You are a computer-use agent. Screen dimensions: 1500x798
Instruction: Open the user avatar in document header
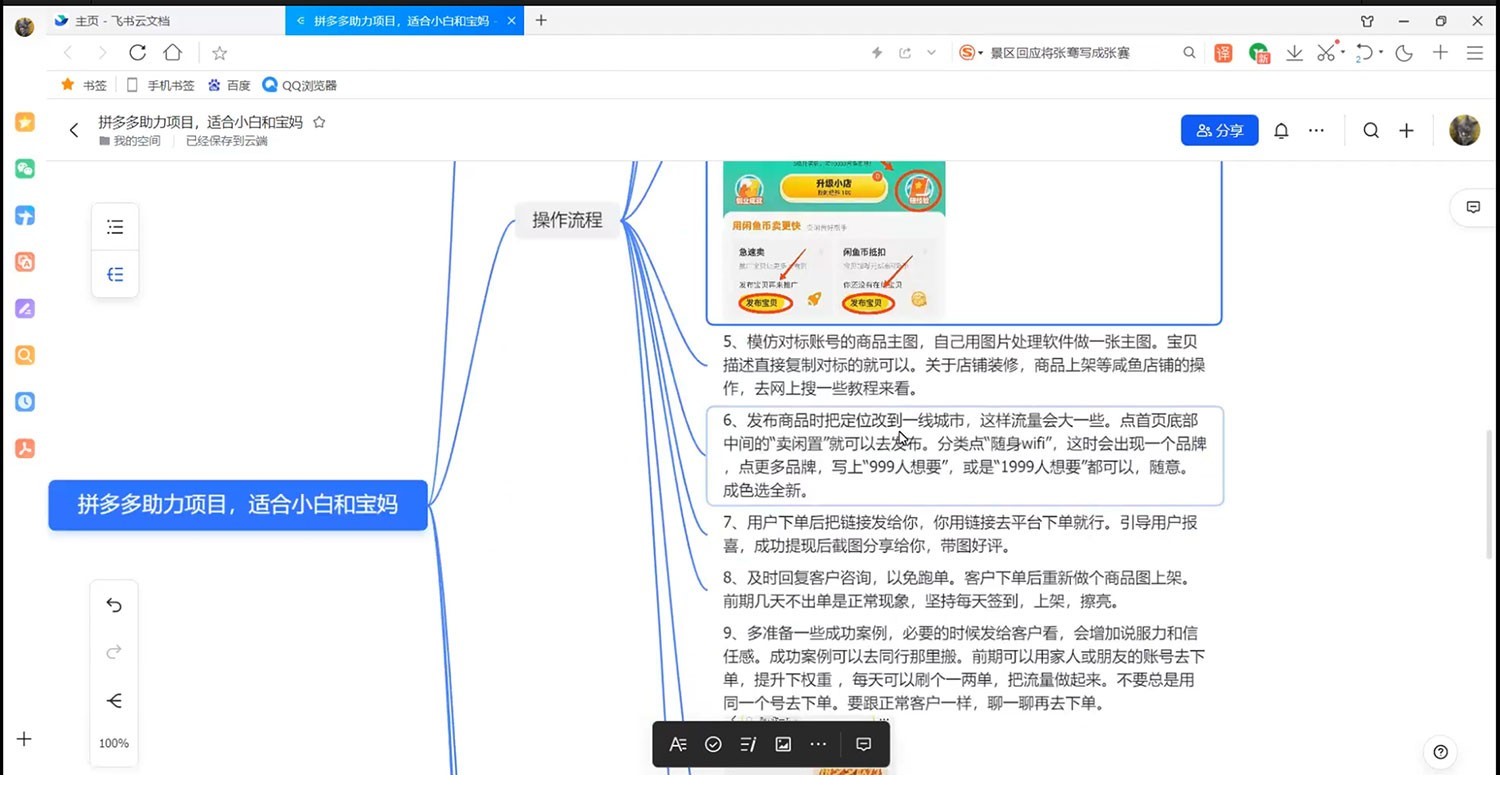tap(1465, 130)
